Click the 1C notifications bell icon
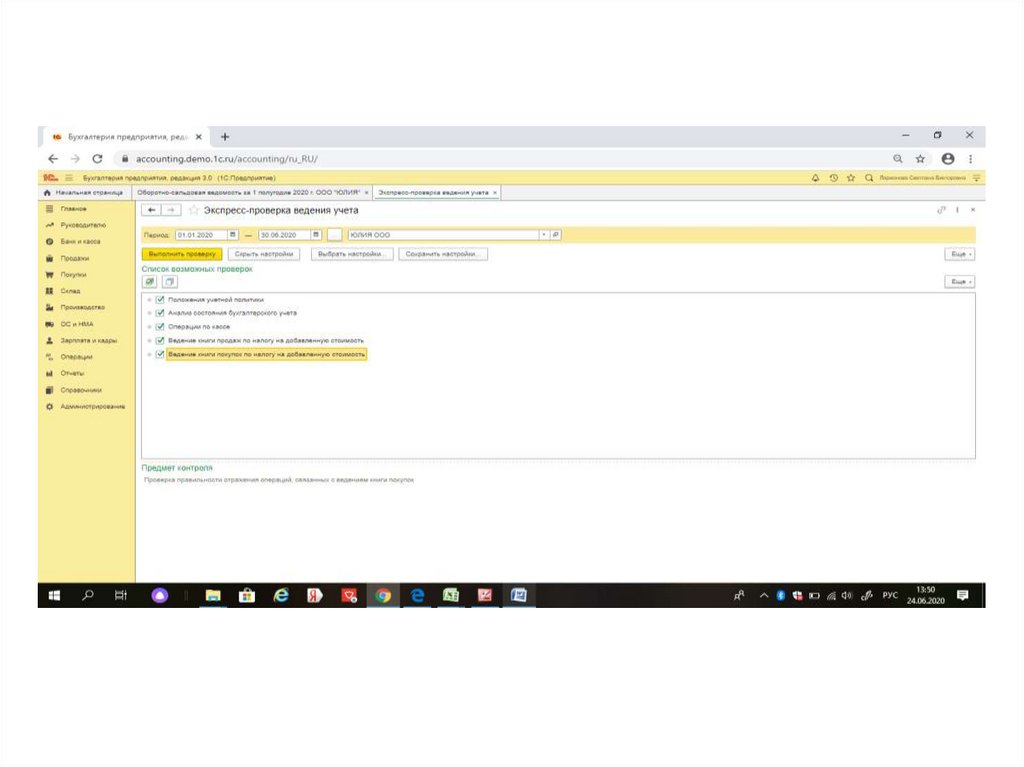 click(x=816, y=177)
